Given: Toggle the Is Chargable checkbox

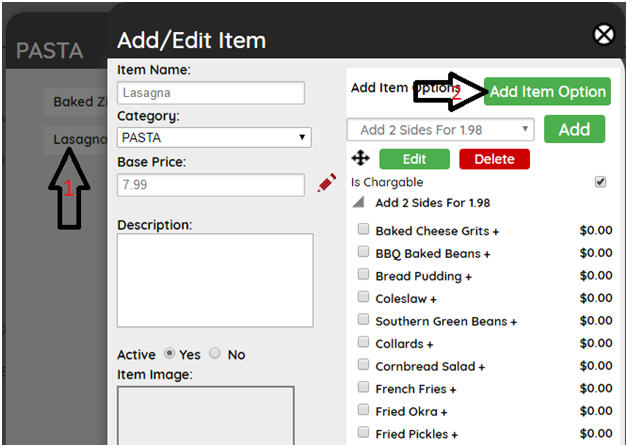Looking at the screenshot, I should click(x=600, y=182).
